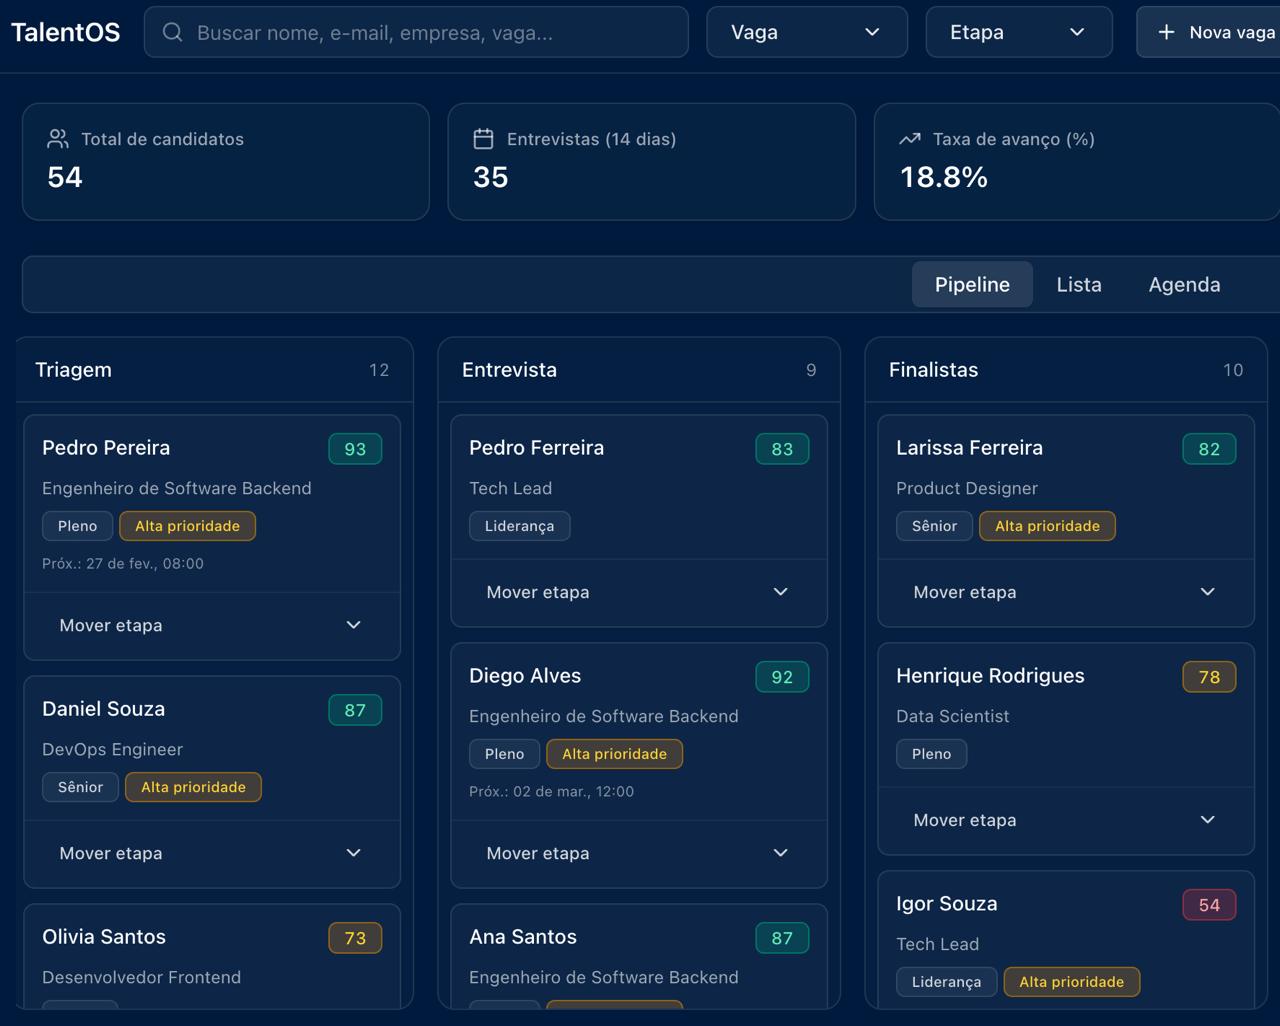
Task: Click the candidate search input field
Action: pos(430,32)
